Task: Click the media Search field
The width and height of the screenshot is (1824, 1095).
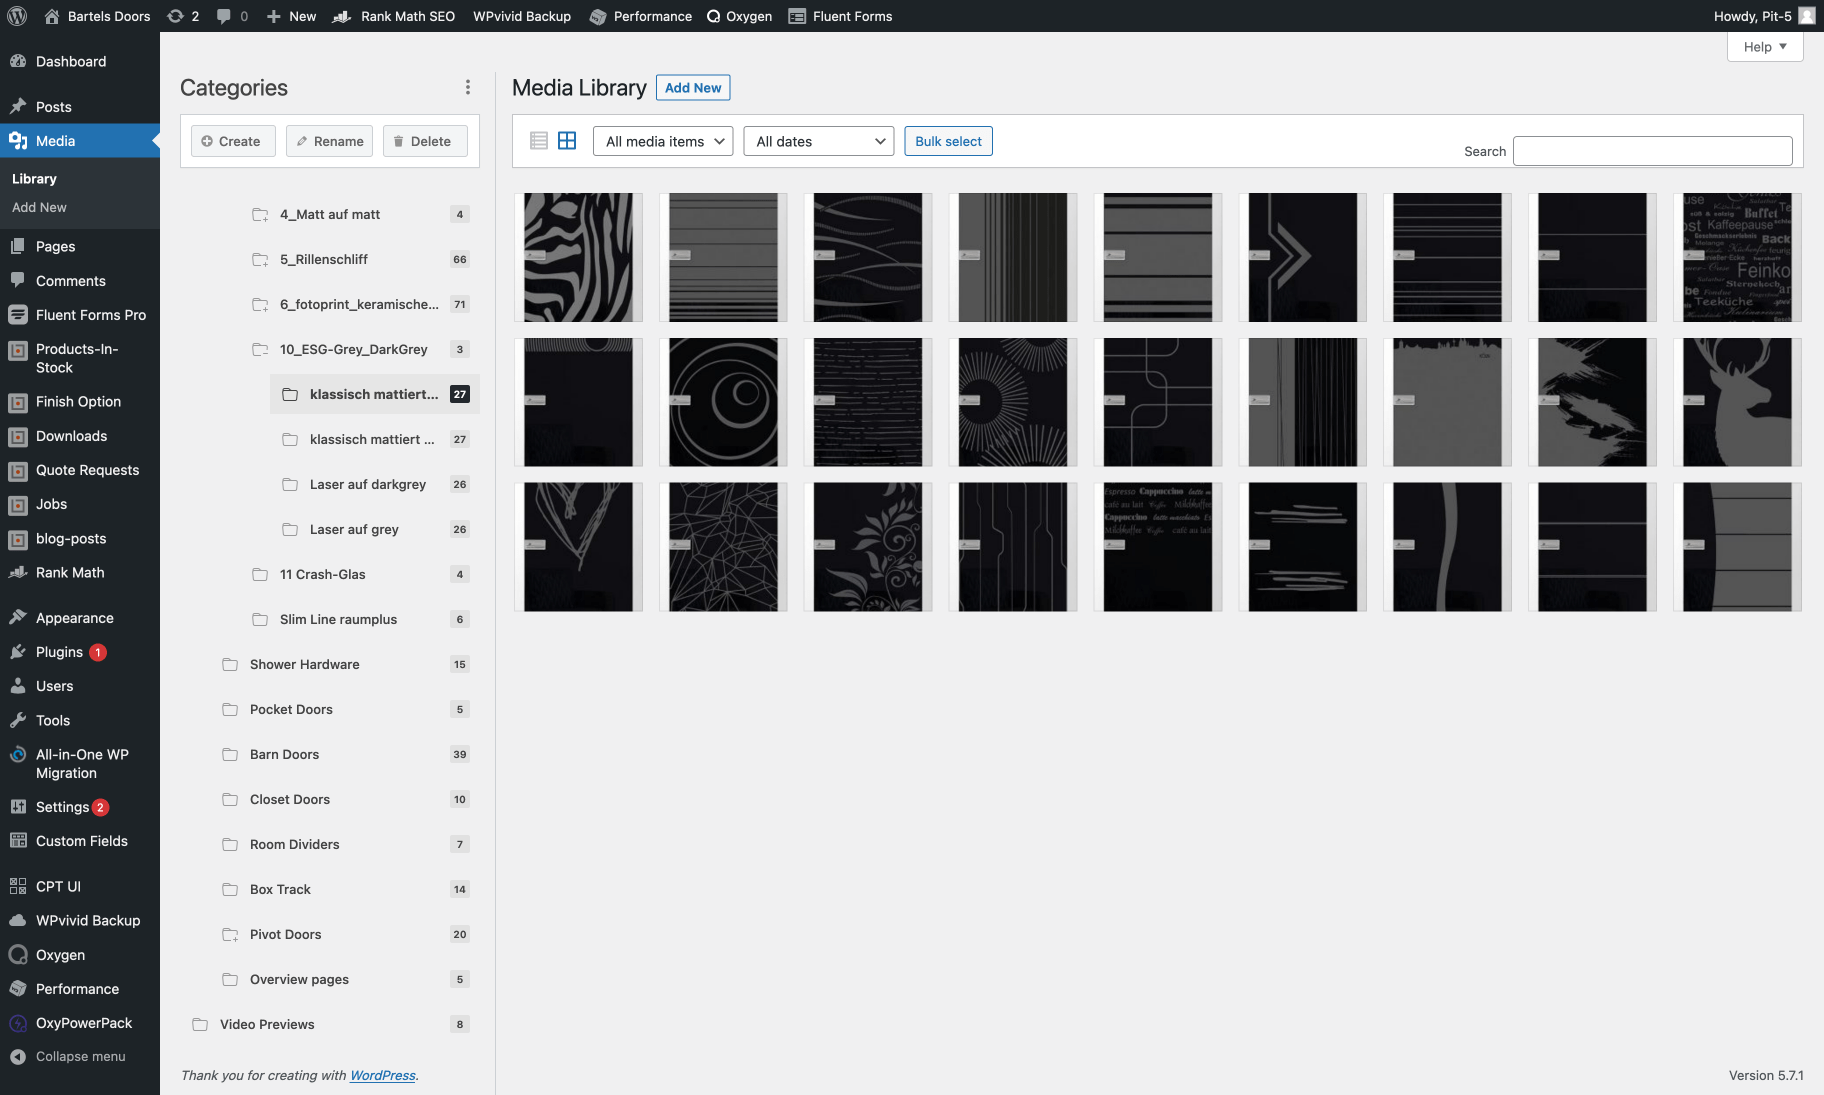Action: 1652,151
